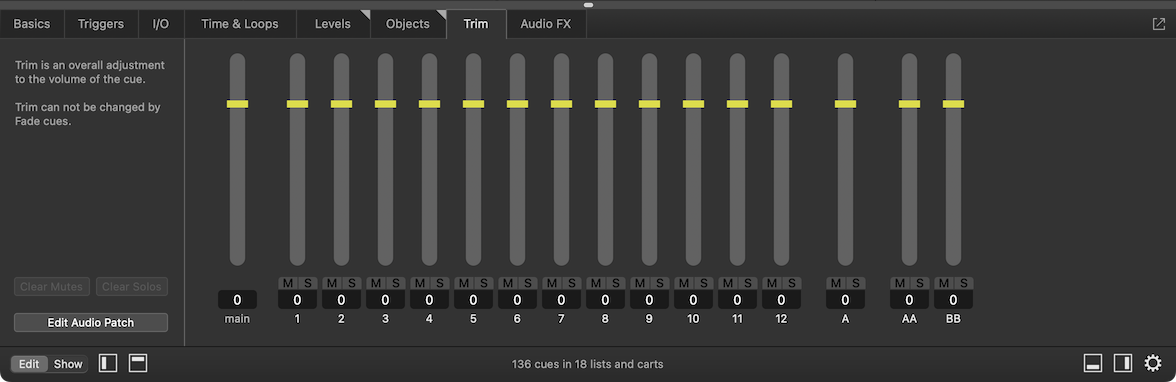Click the 'main' slider label
The width and height of the screenshot is (1176, 382).
pos(237,319)
